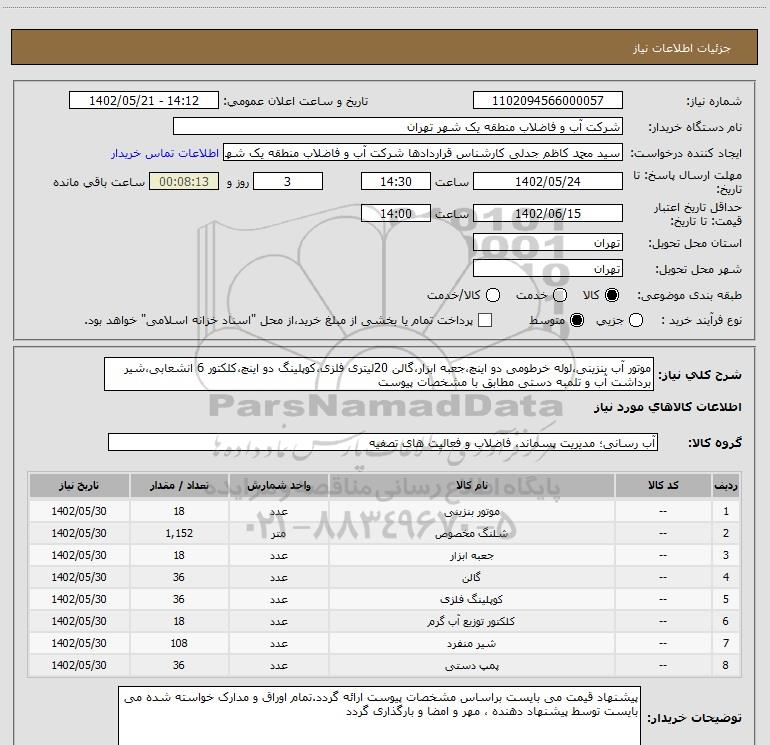Open the اطلاعات تماس خریدار link

point(165,153)
